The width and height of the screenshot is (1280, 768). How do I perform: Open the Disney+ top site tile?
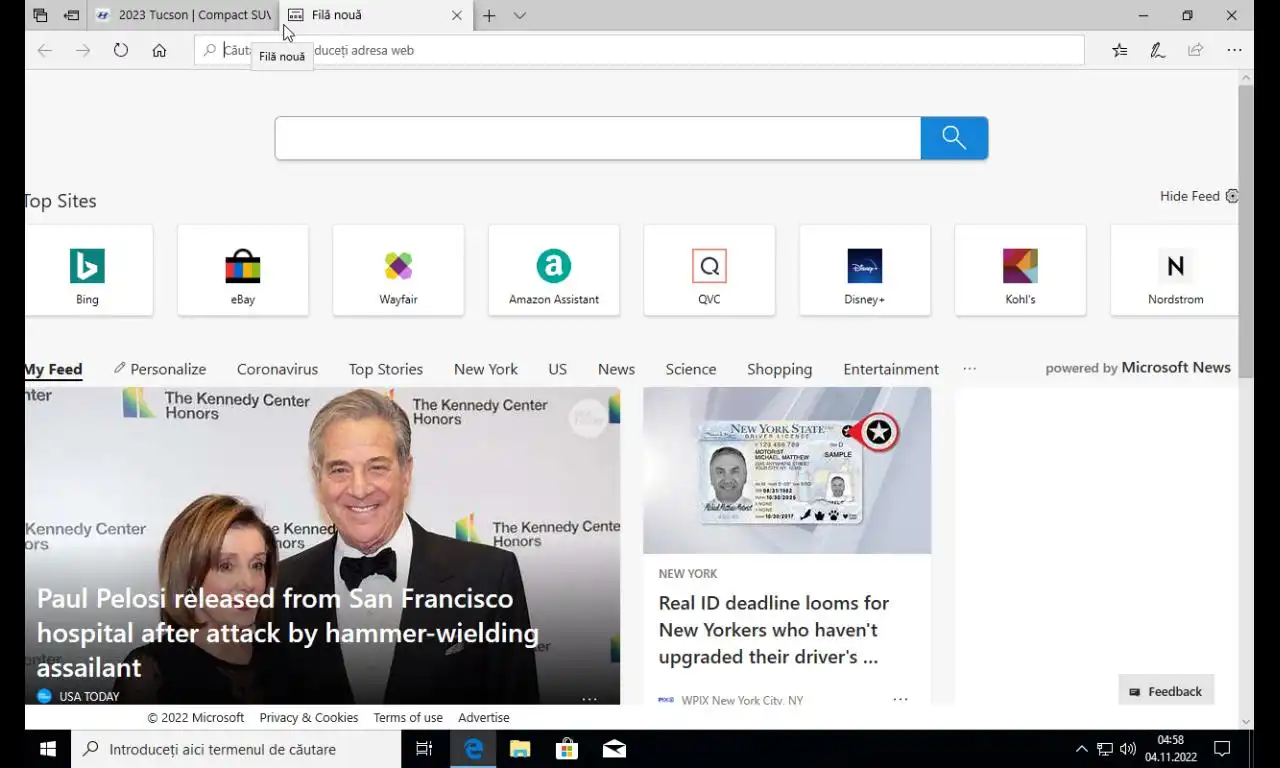[865, 270]
